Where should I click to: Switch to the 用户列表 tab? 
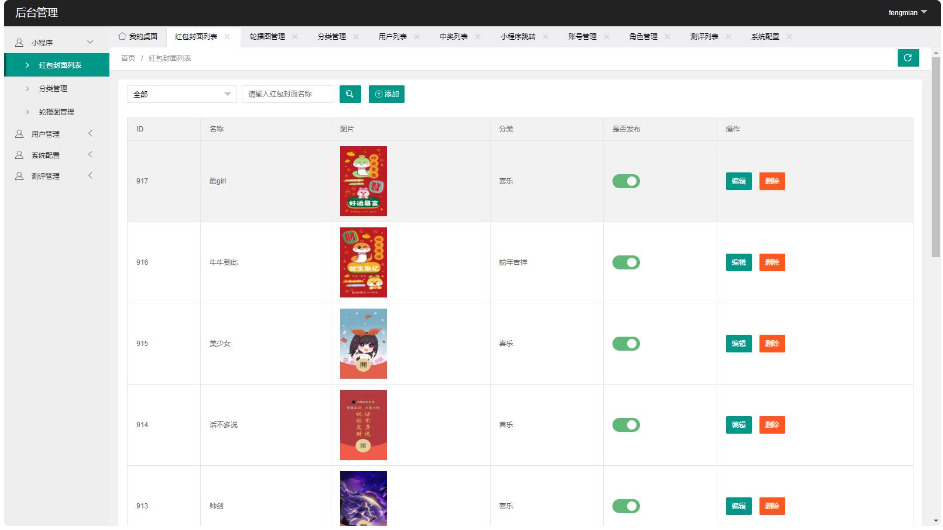click(393, 37)
